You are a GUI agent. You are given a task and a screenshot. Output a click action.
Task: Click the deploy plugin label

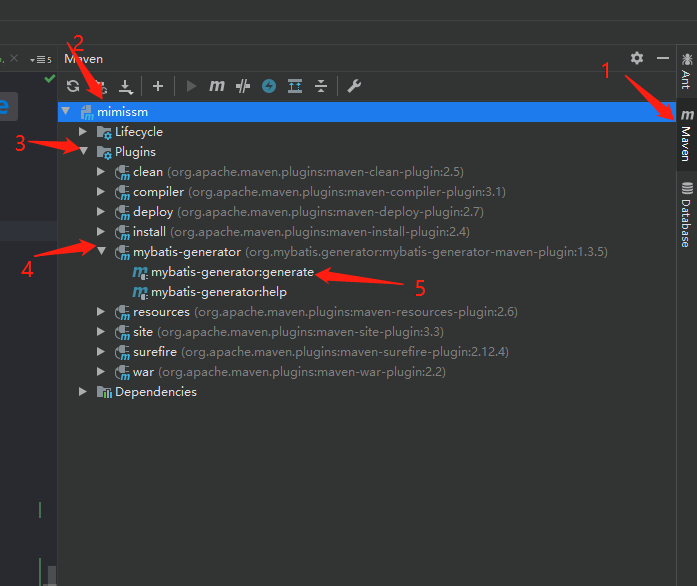pos(153,212)
